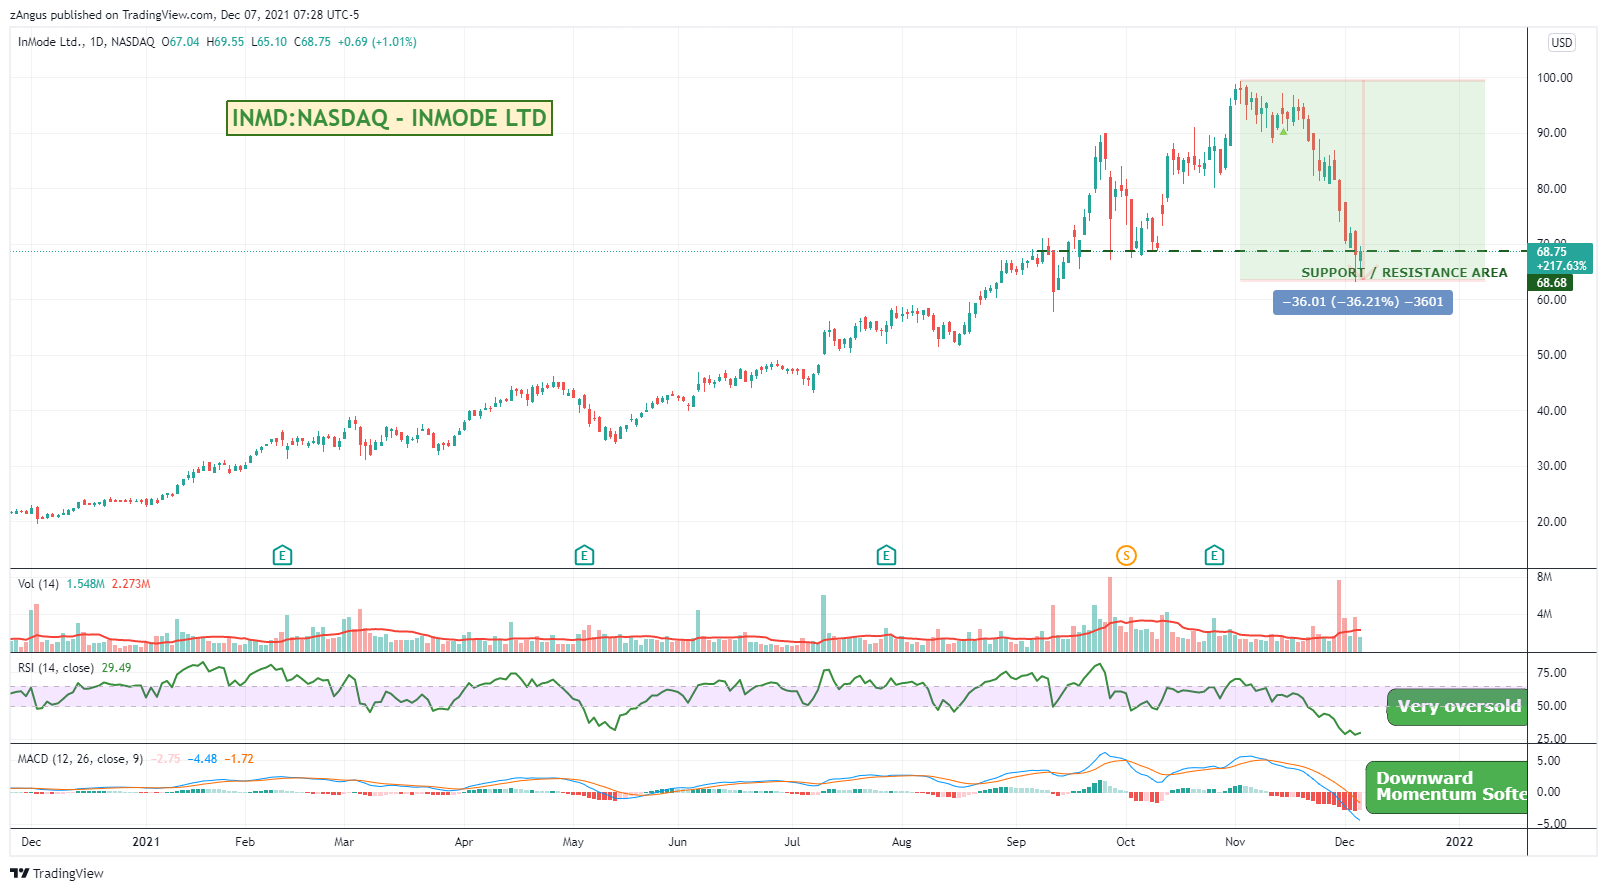
Task: Click the 4M volume axis label
Action: [x=1544, y=614]
